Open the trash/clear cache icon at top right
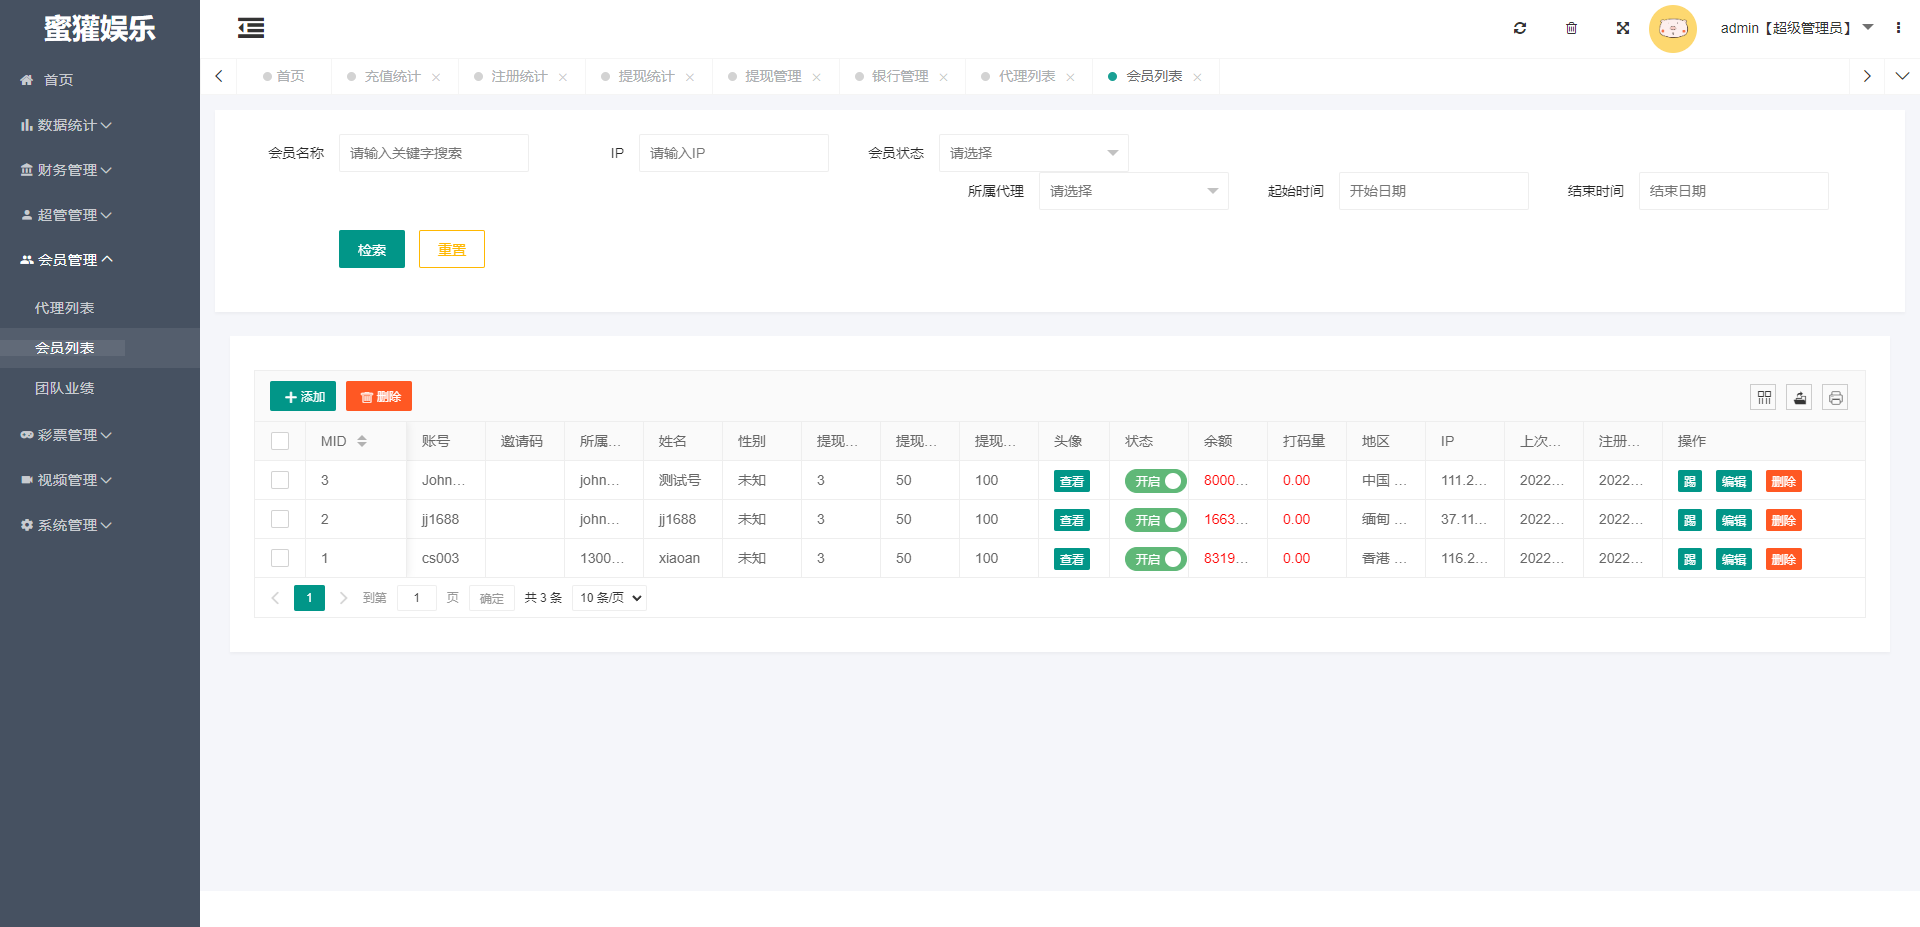The image size is (1920, 927). (1571, 28)
